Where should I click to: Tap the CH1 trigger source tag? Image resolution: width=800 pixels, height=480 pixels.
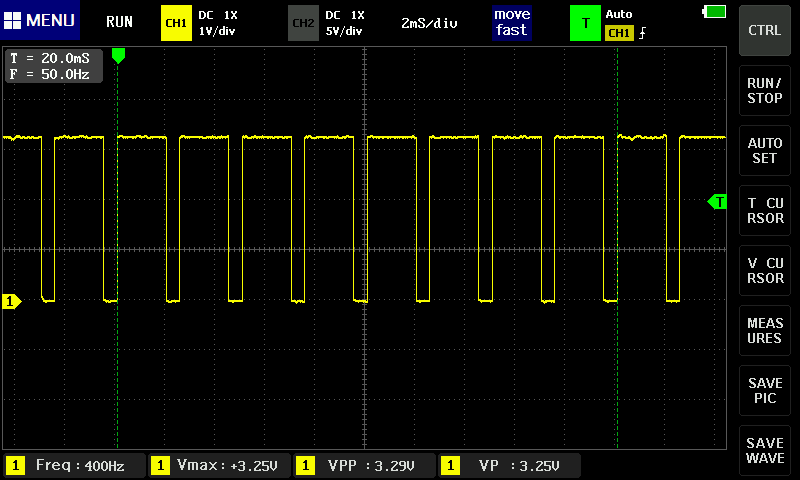[619, 33]
